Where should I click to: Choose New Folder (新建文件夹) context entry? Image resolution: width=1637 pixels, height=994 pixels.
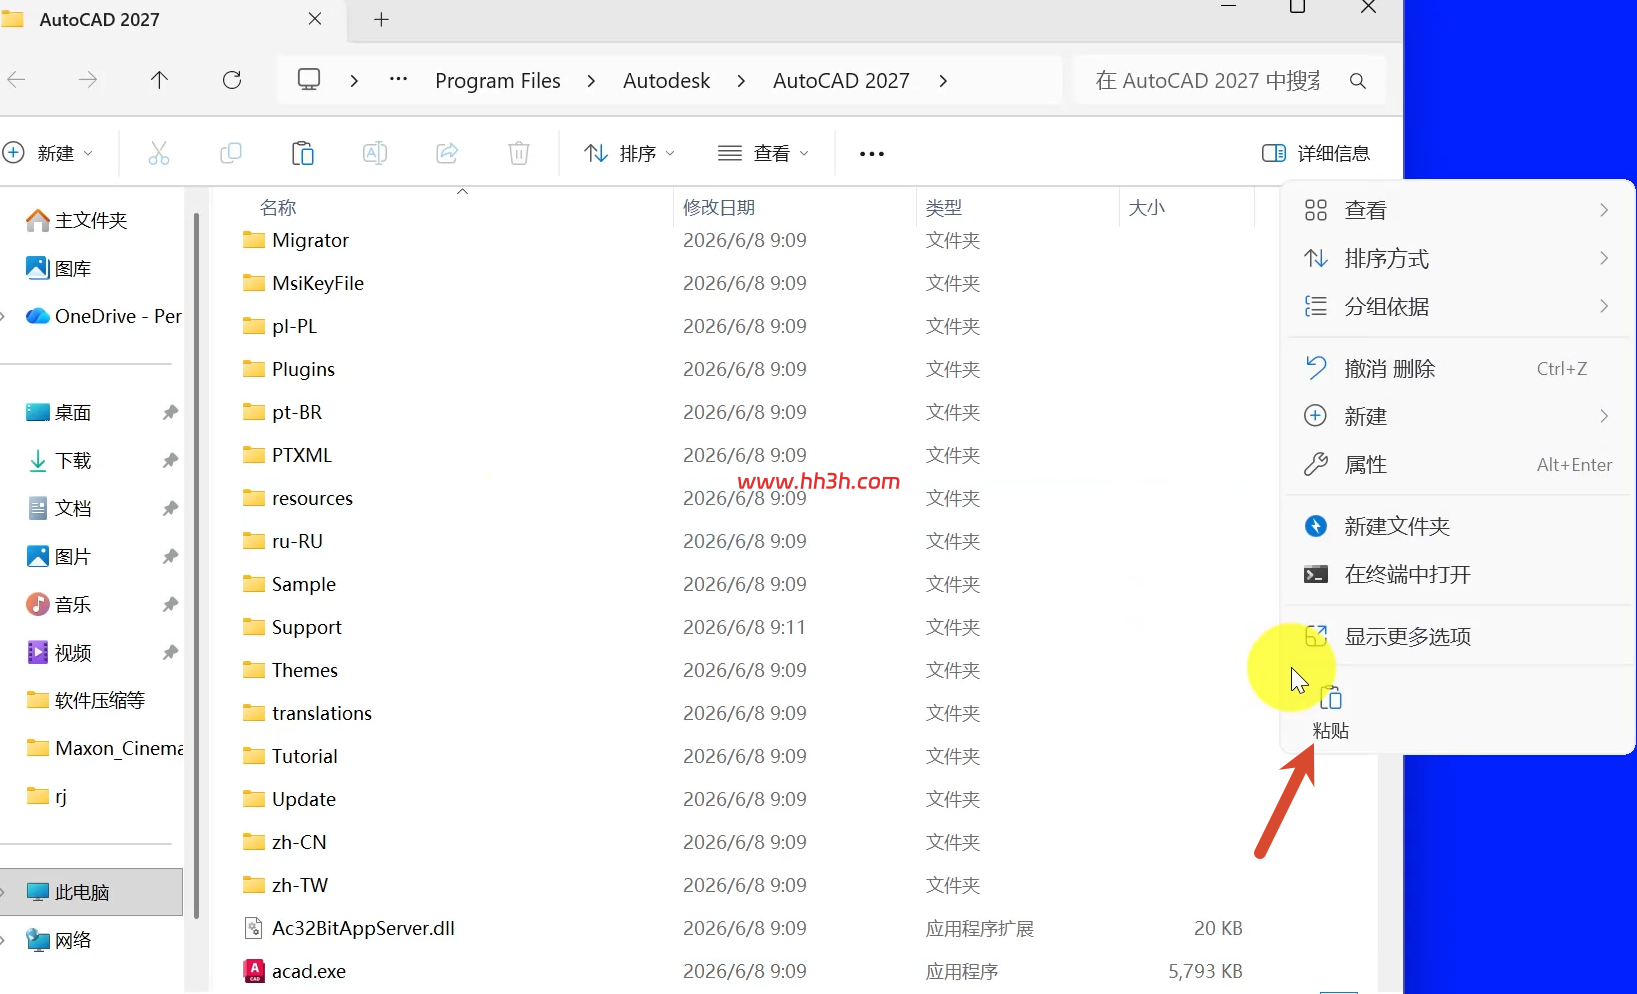click(x=1458, y=526)
